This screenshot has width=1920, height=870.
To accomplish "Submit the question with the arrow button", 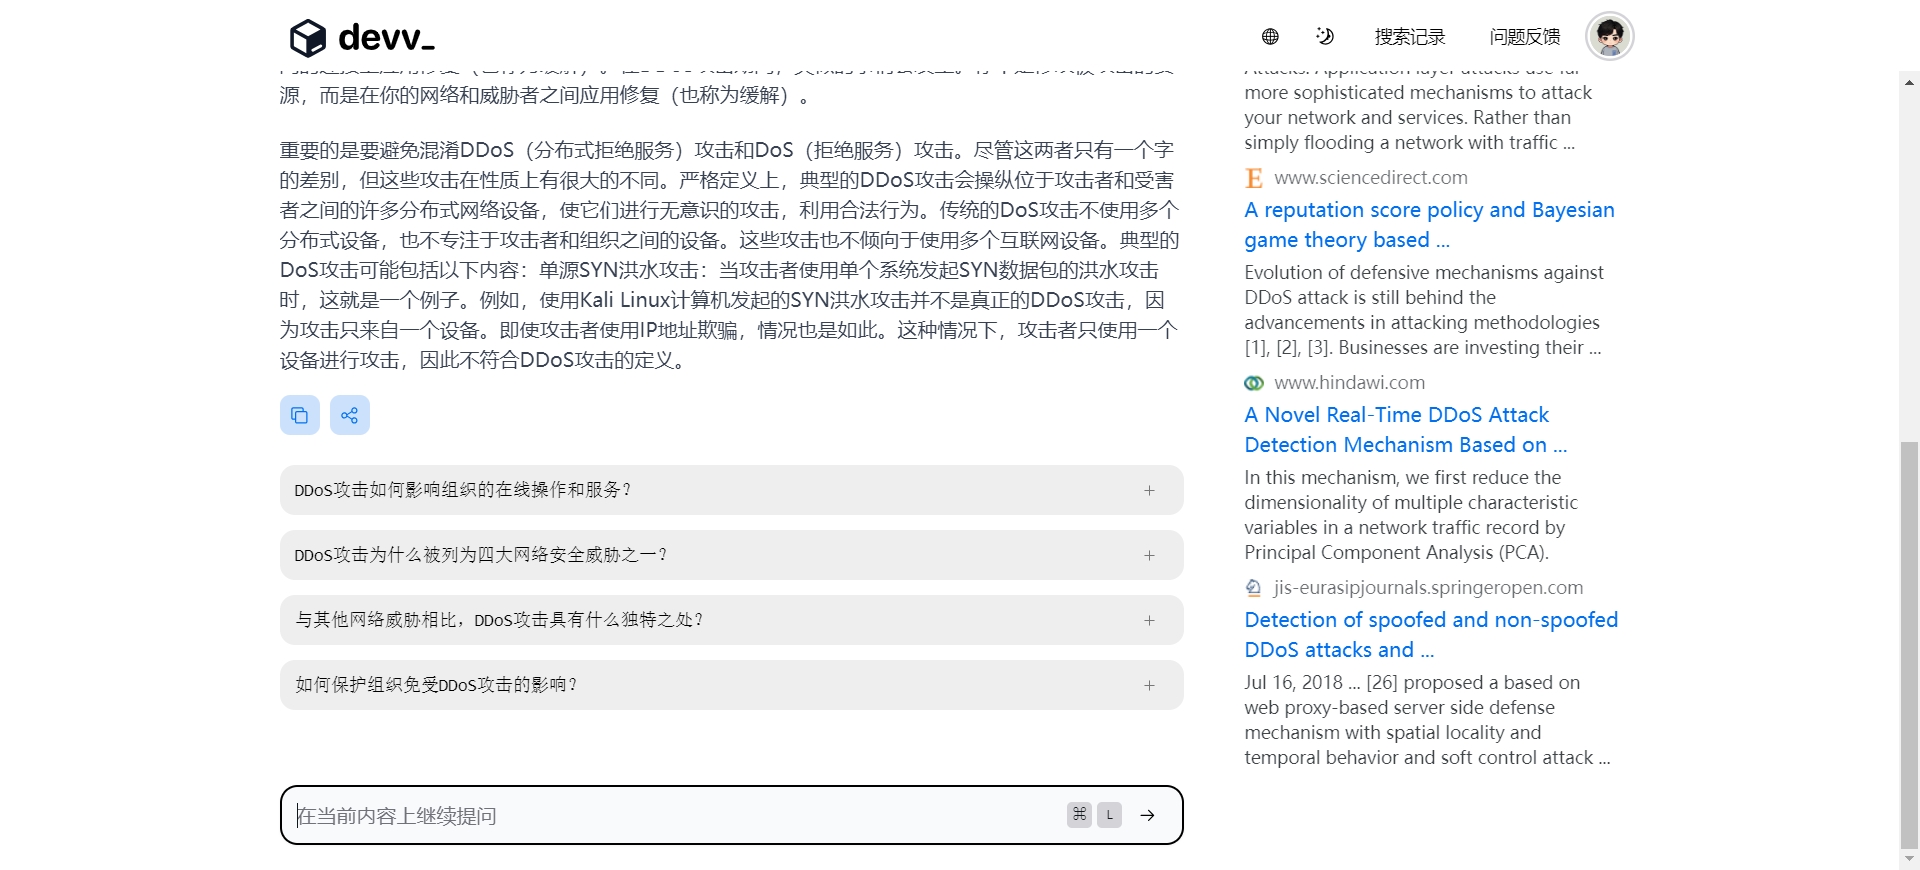I will [x=1148, y=815].
